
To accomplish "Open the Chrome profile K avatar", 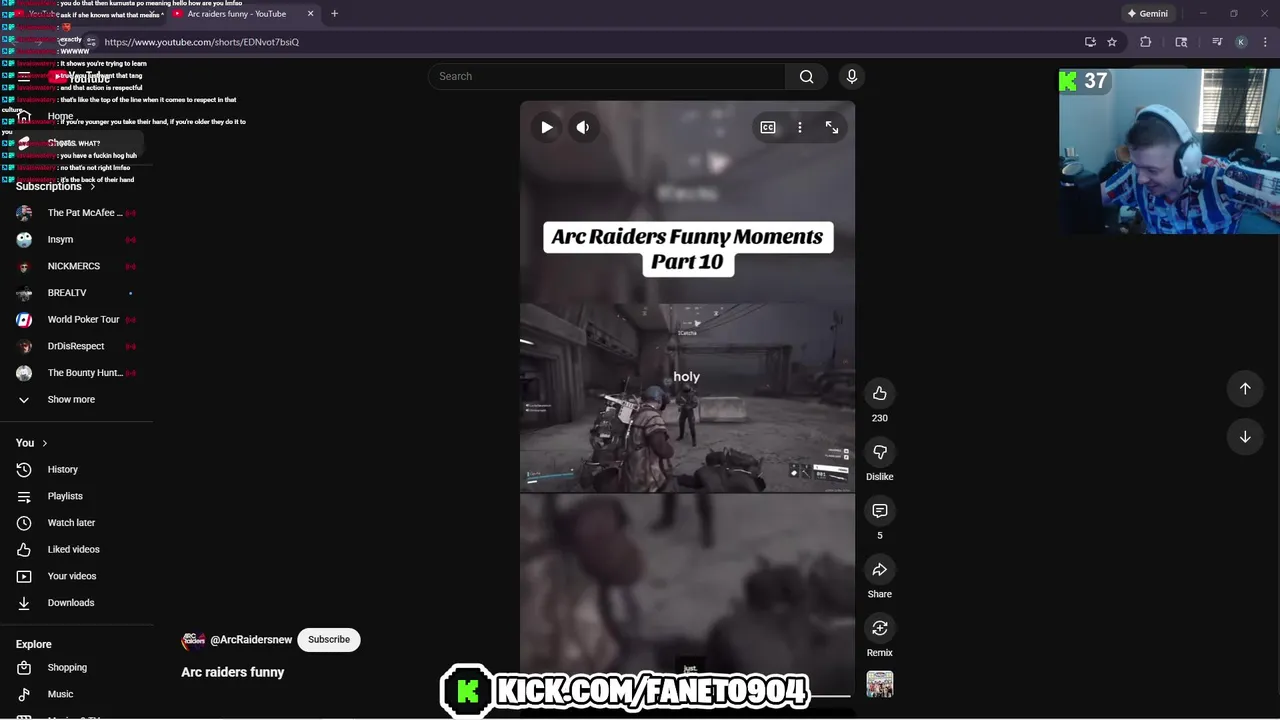I will point(1241,42).
